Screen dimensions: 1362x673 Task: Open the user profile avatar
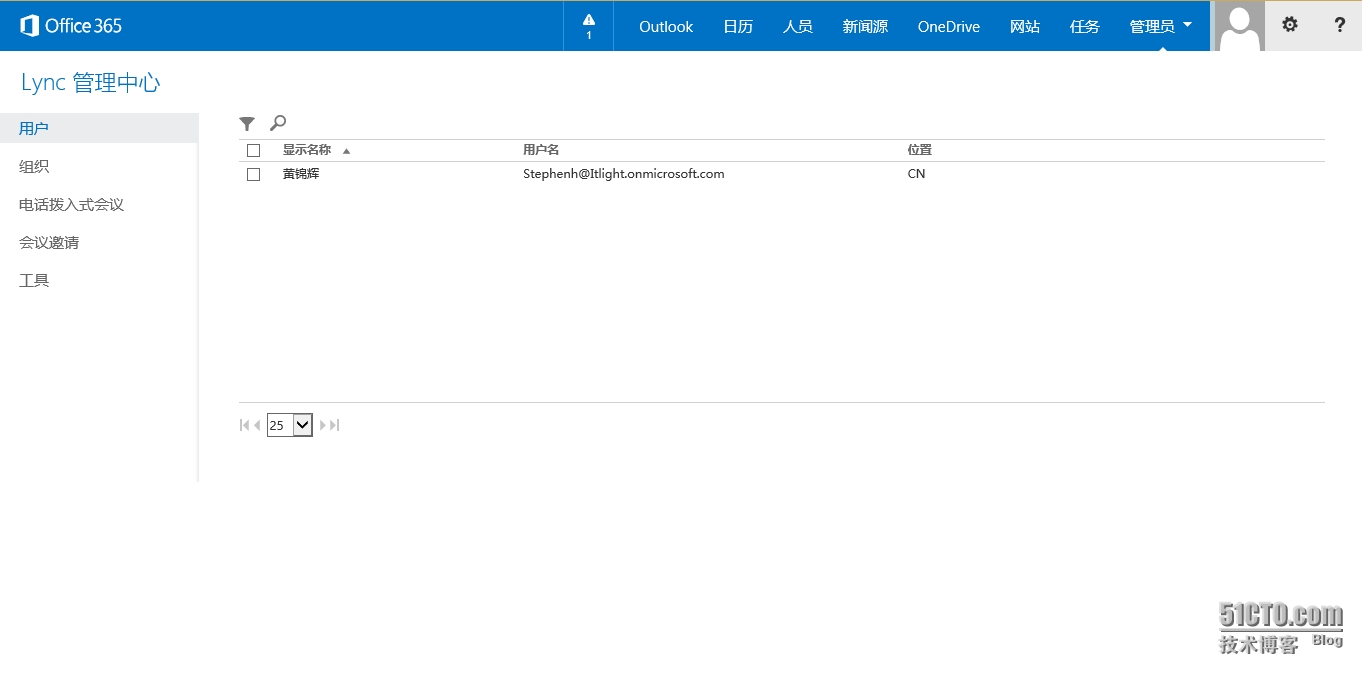[1239, 26]
